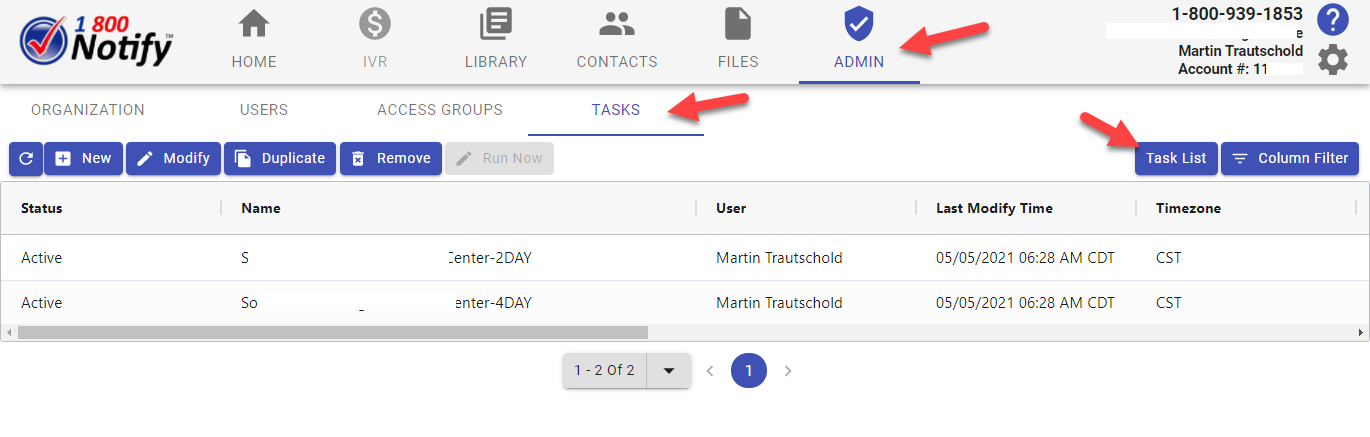Switch to the Users tab
Viewport: 1370px width, 437px height.
coord(264,110)
